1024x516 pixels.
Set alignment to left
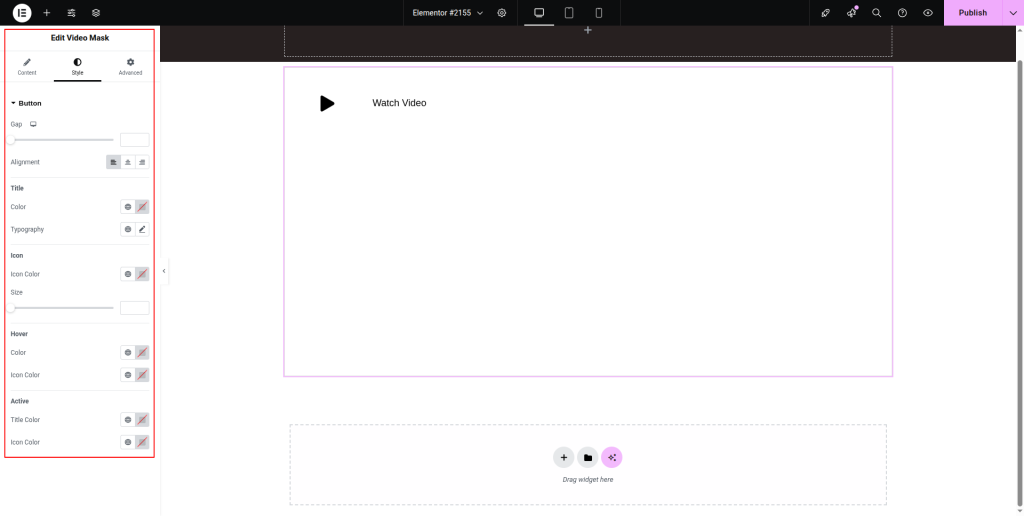114,162
